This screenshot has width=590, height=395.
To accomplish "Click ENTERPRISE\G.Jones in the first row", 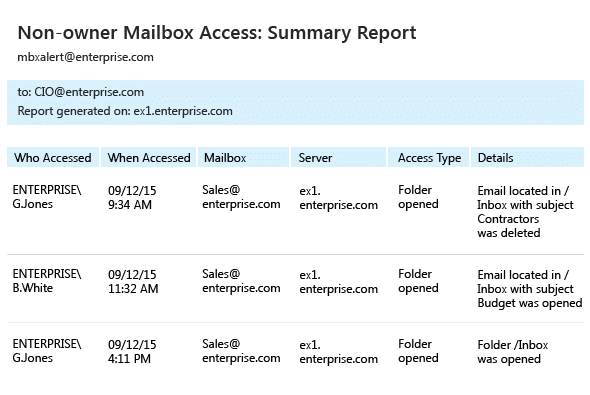I will click(47, 197).
